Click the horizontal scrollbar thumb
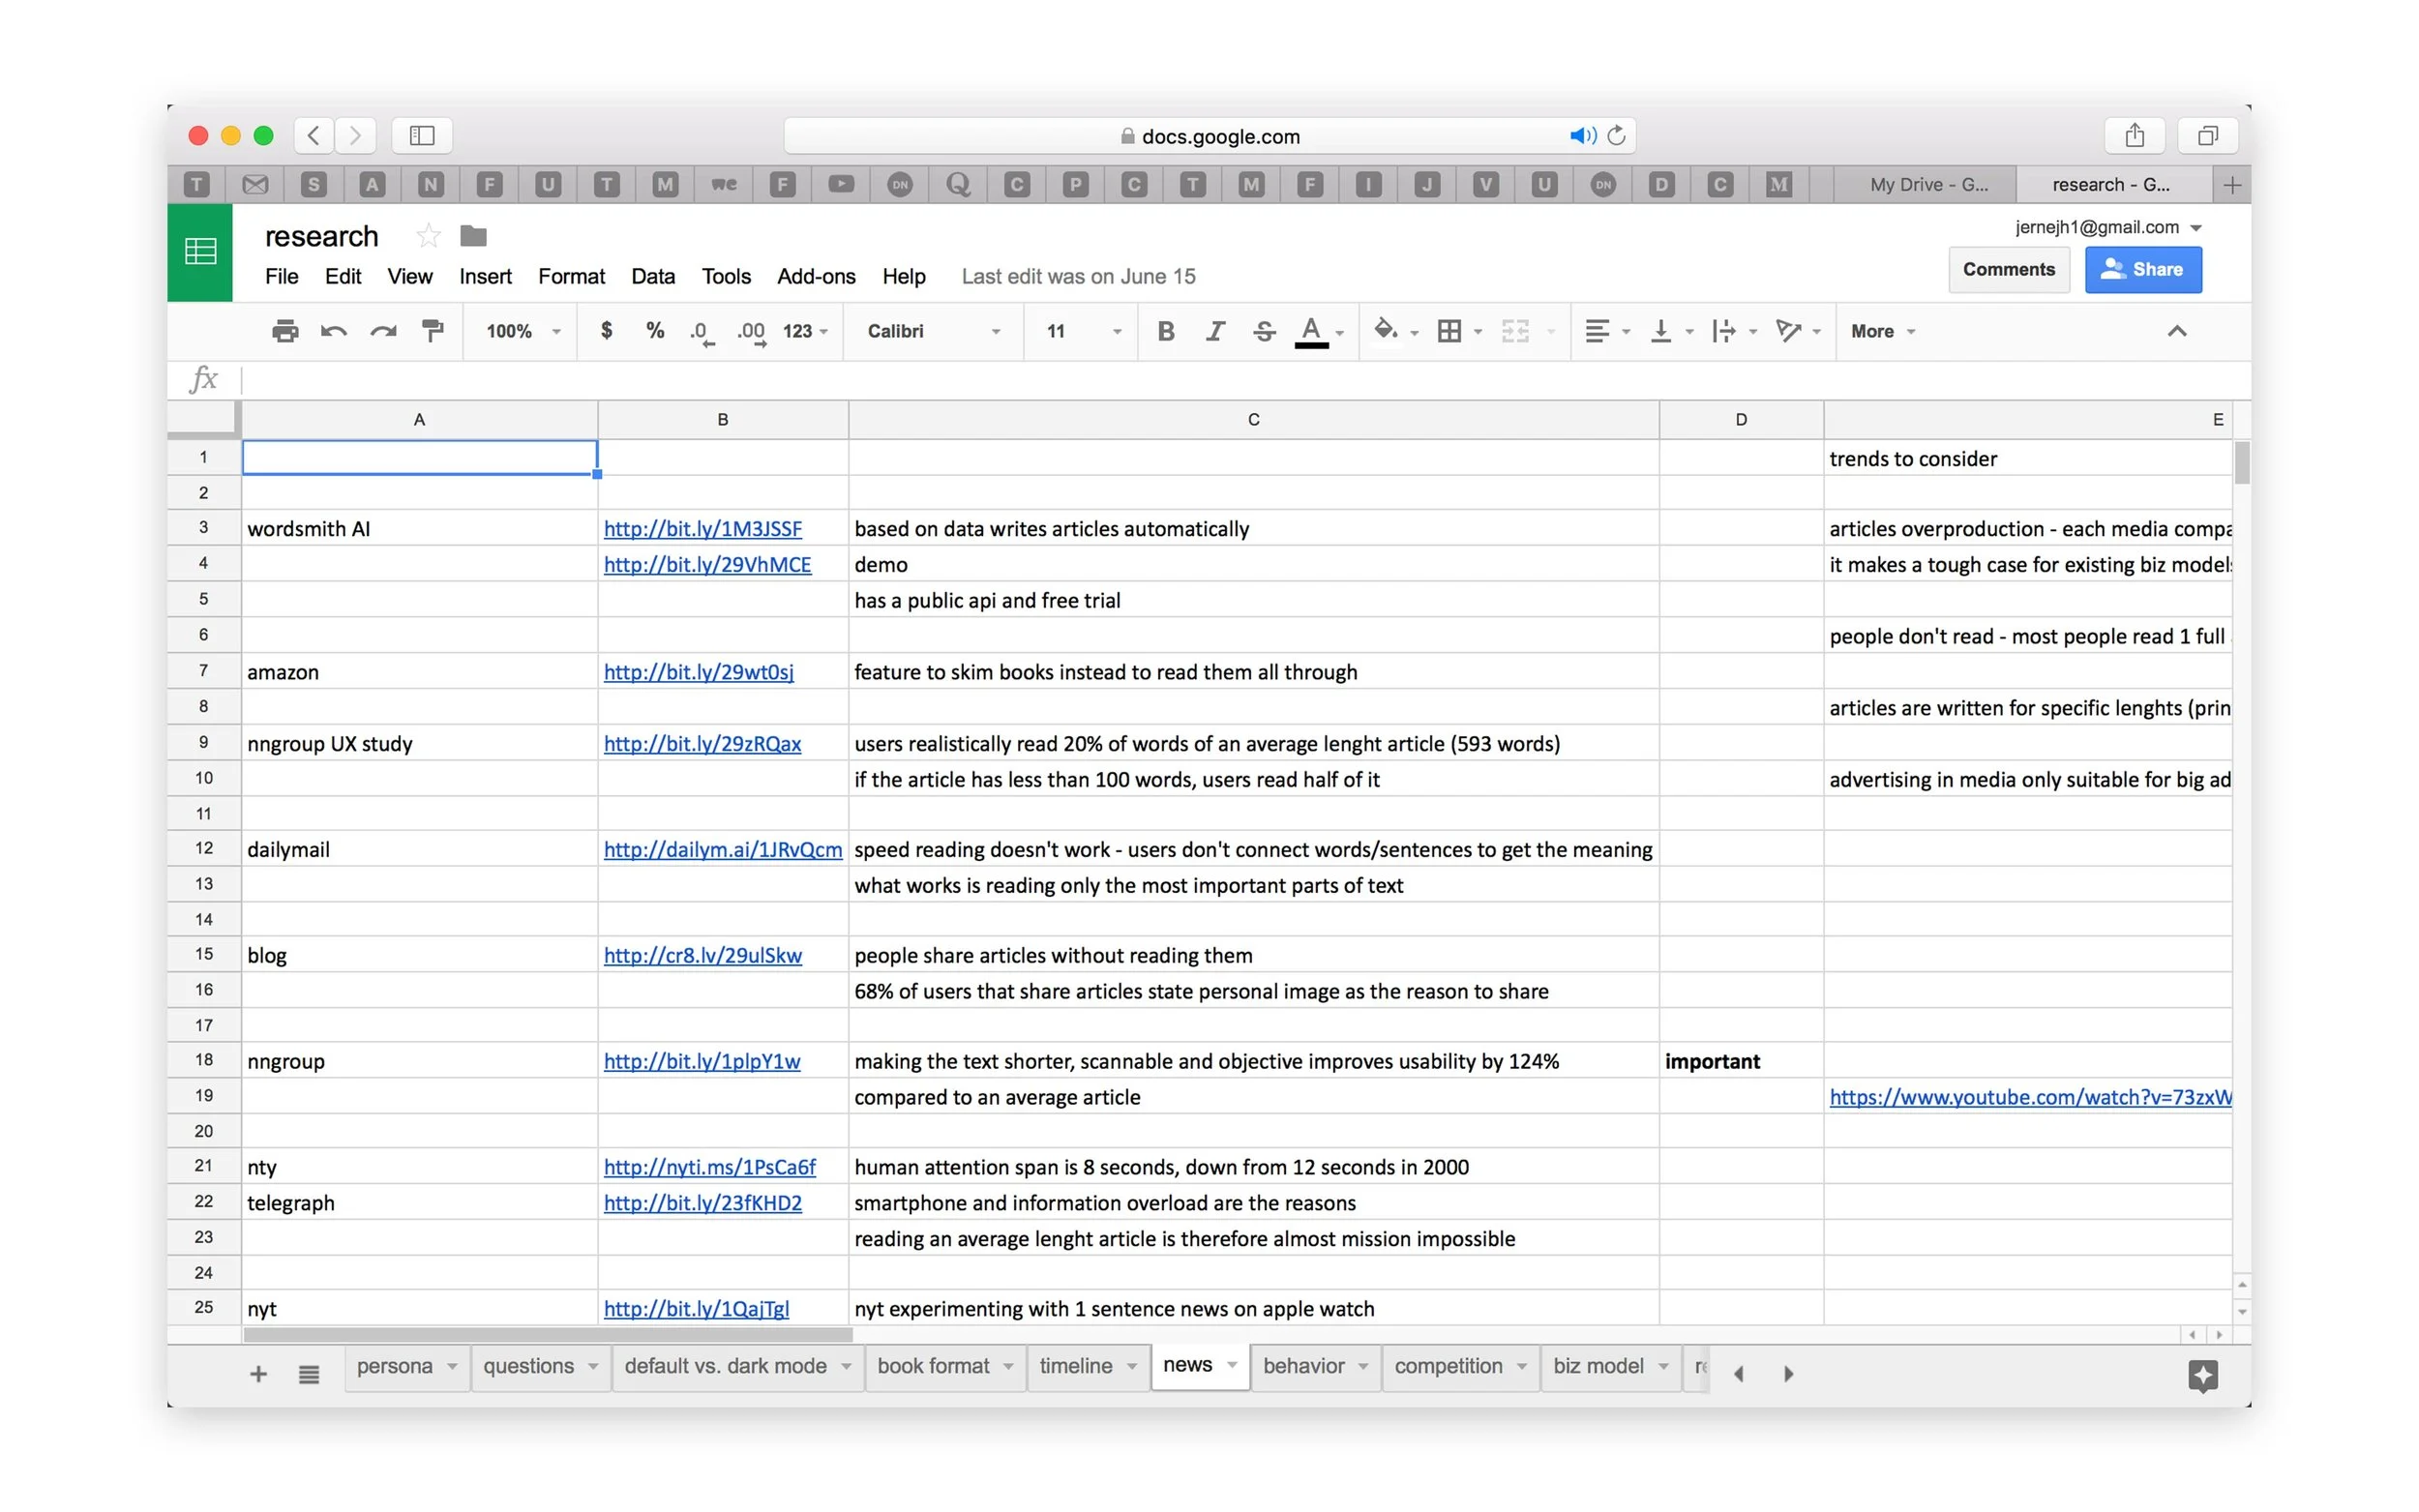The height and width of the screenshot is (1512, 2419). [x=547, y=1335]
